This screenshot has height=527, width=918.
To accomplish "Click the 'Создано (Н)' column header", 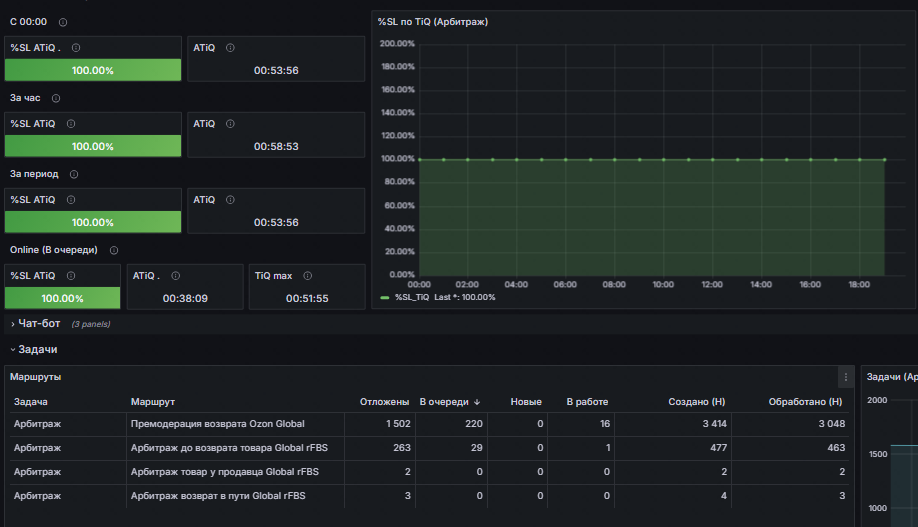I will pos(697,402).
